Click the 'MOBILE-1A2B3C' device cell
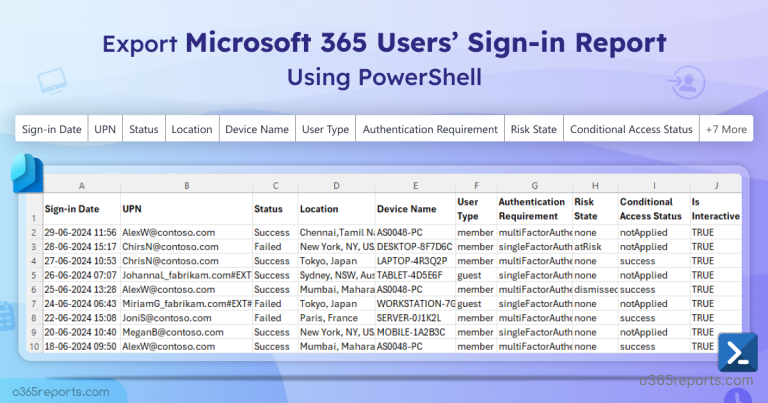This screenshot has height=403, width=768. pyautogui.click(x=415, y=332)
